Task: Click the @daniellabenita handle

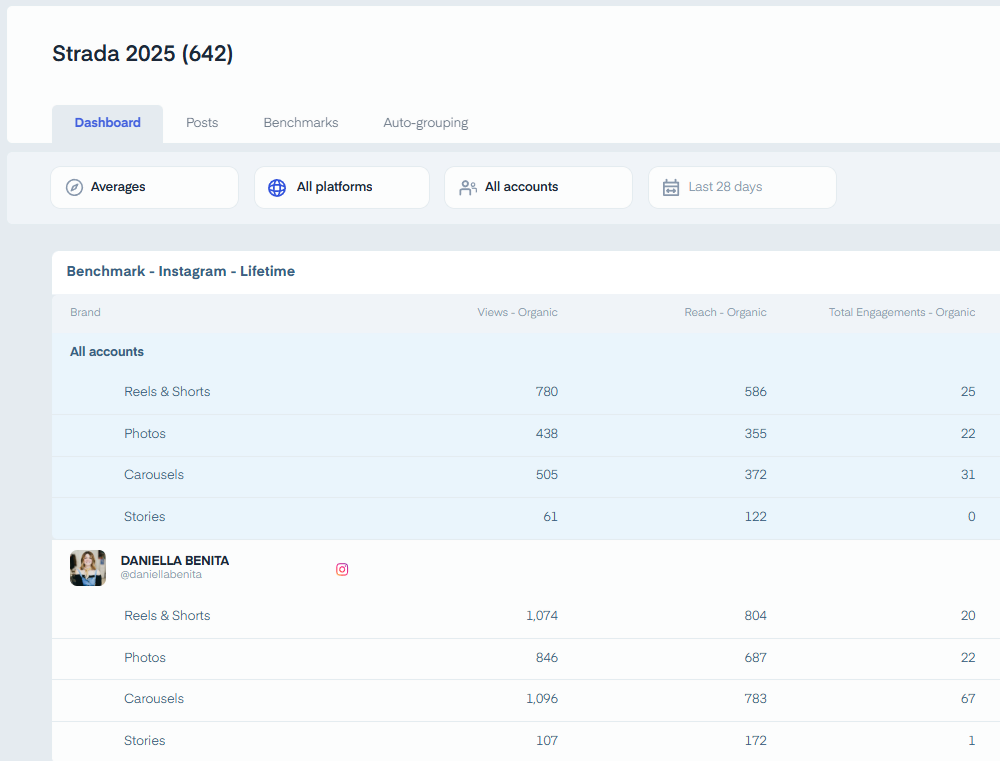Action: coord(161,575)
